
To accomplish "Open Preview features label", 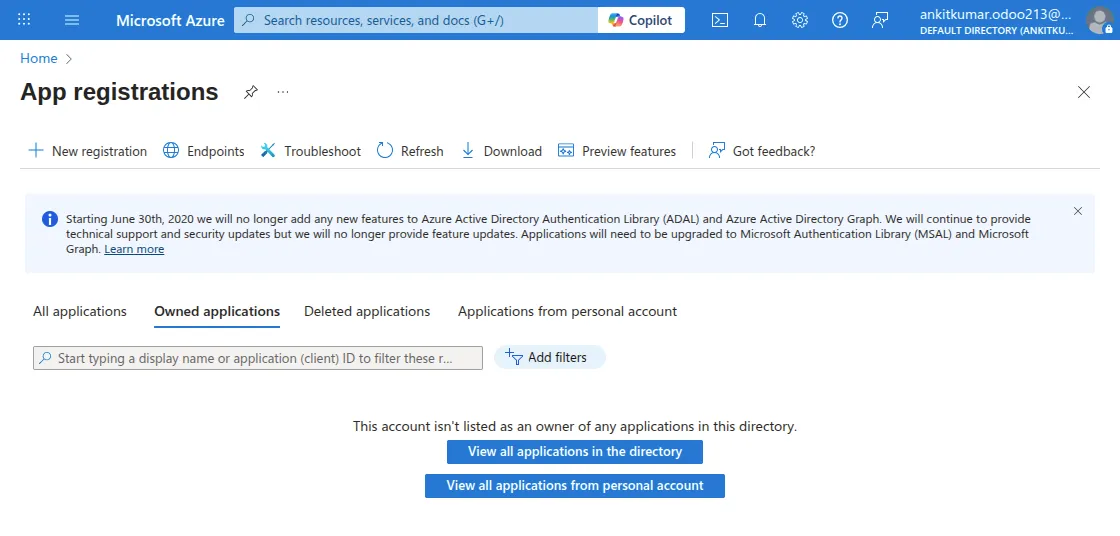I will pos(629,152).
